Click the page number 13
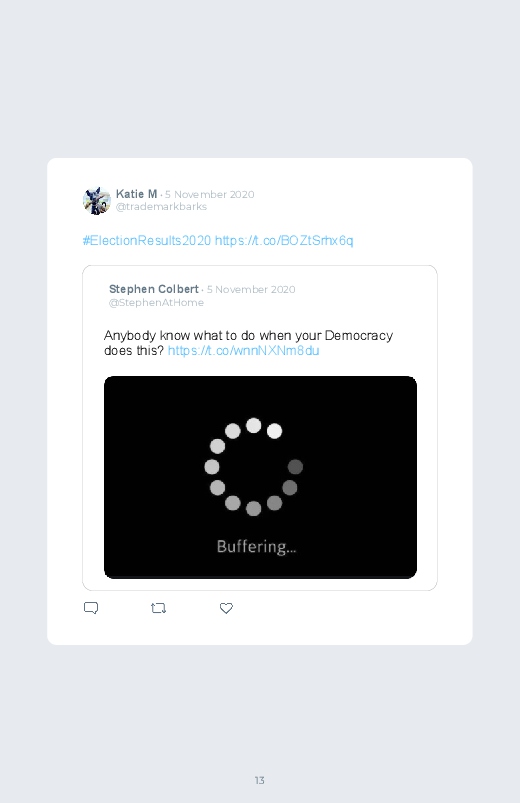The width and height of the screenshot is (520, 803). click(x=260, y=780)
